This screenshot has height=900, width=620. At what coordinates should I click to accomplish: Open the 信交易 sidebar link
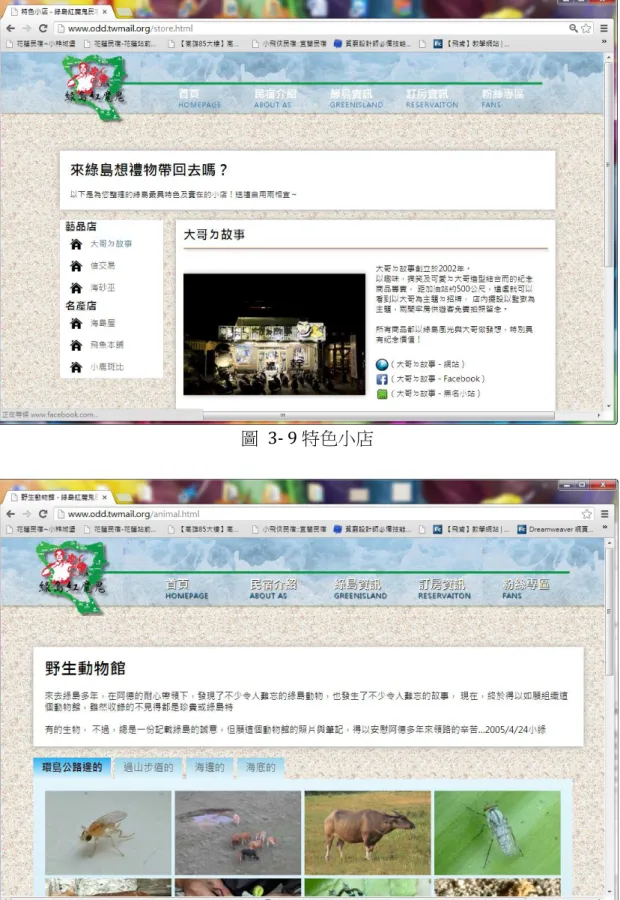(102, 266)
